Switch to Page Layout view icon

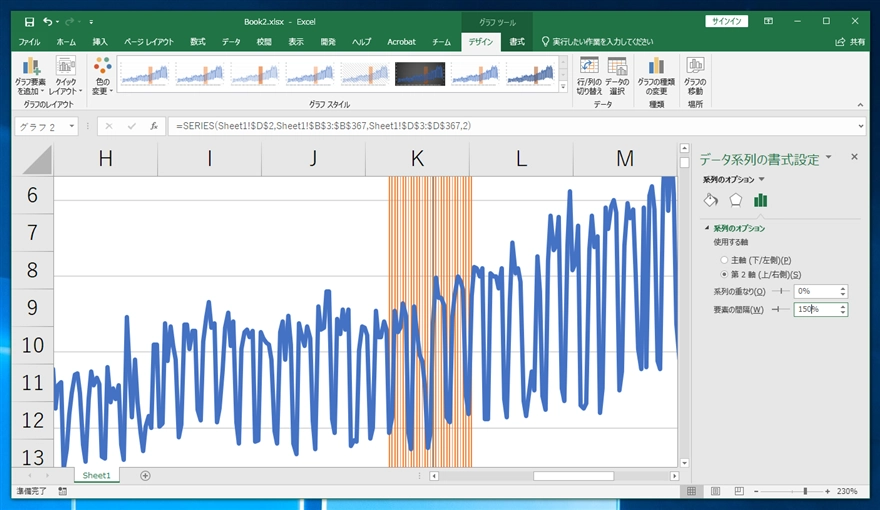(x=715, y=491)
